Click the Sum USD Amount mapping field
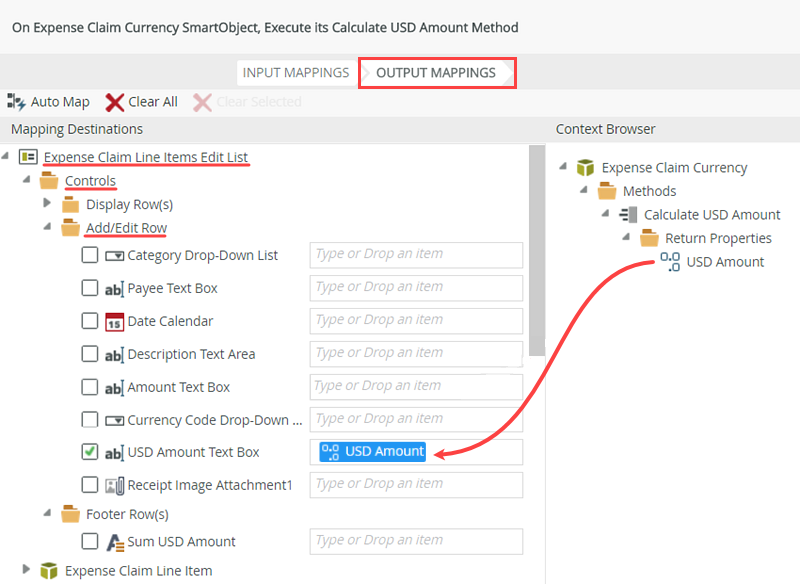This screenshot has width=800, height=584. click(x=416, y=541)
